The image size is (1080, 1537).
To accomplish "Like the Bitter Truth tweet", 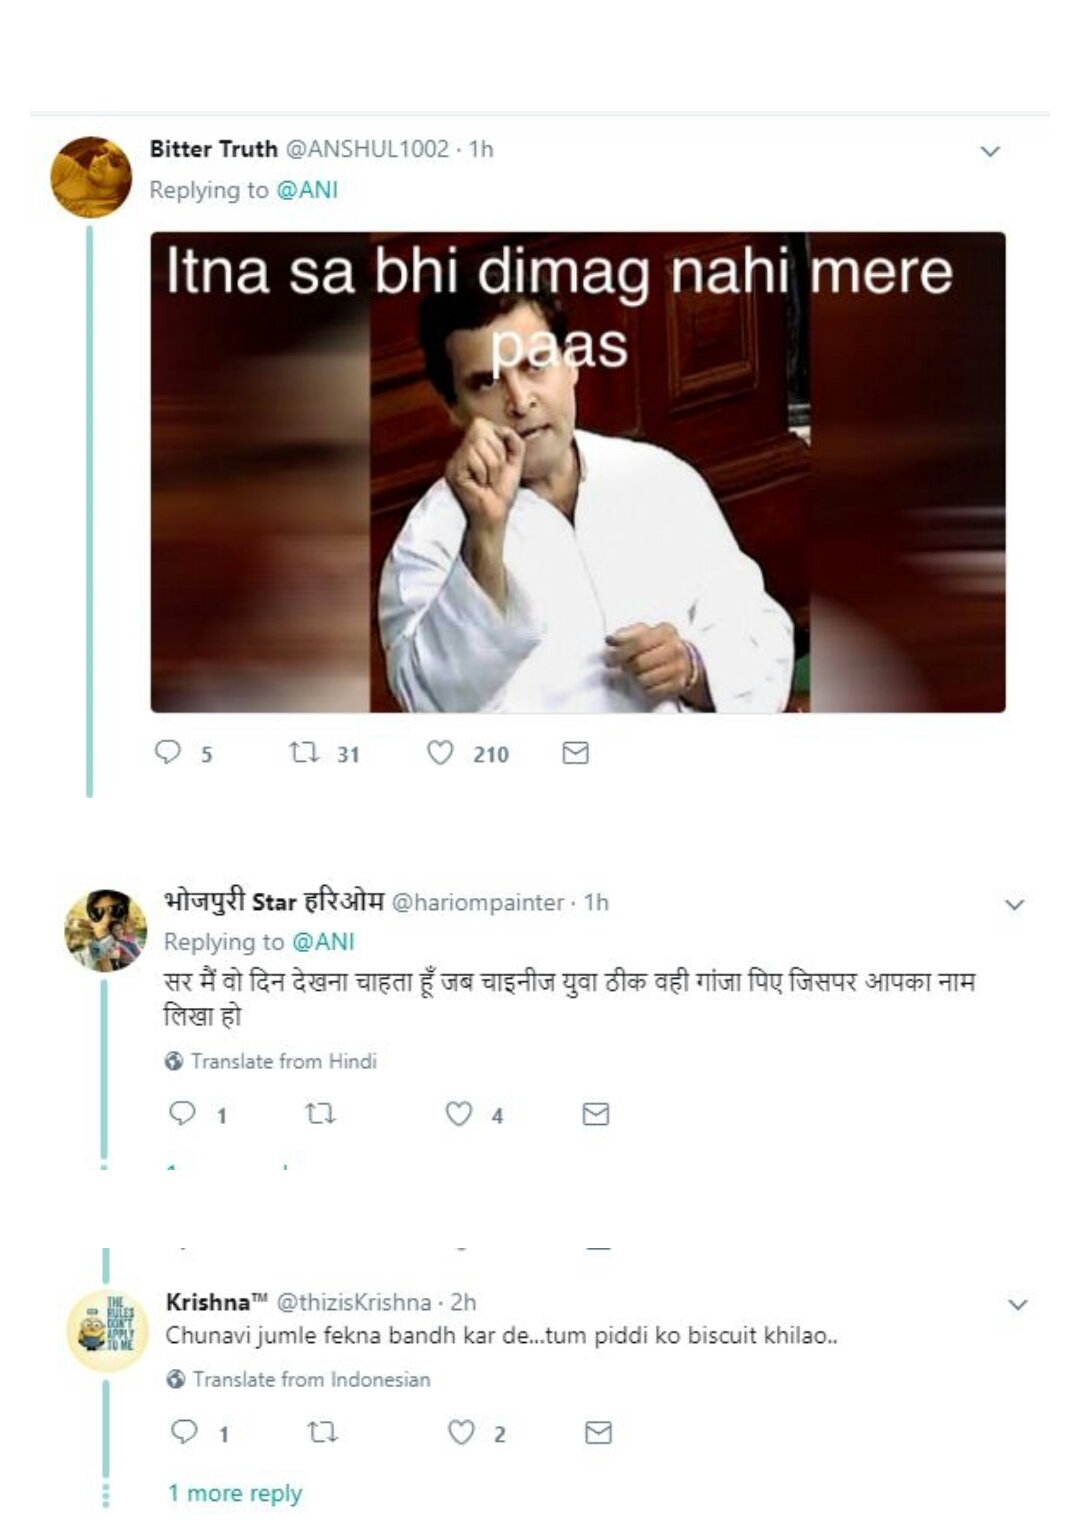I will pos(440,752).
